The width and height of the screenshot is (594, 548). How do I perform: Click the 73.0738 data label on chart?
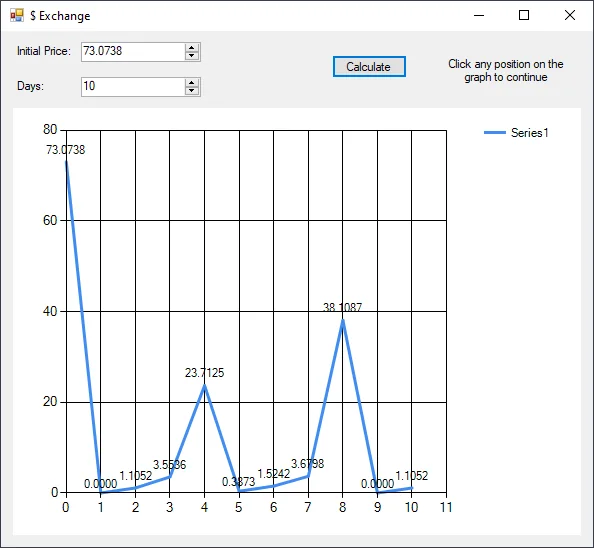coord(66,150)
